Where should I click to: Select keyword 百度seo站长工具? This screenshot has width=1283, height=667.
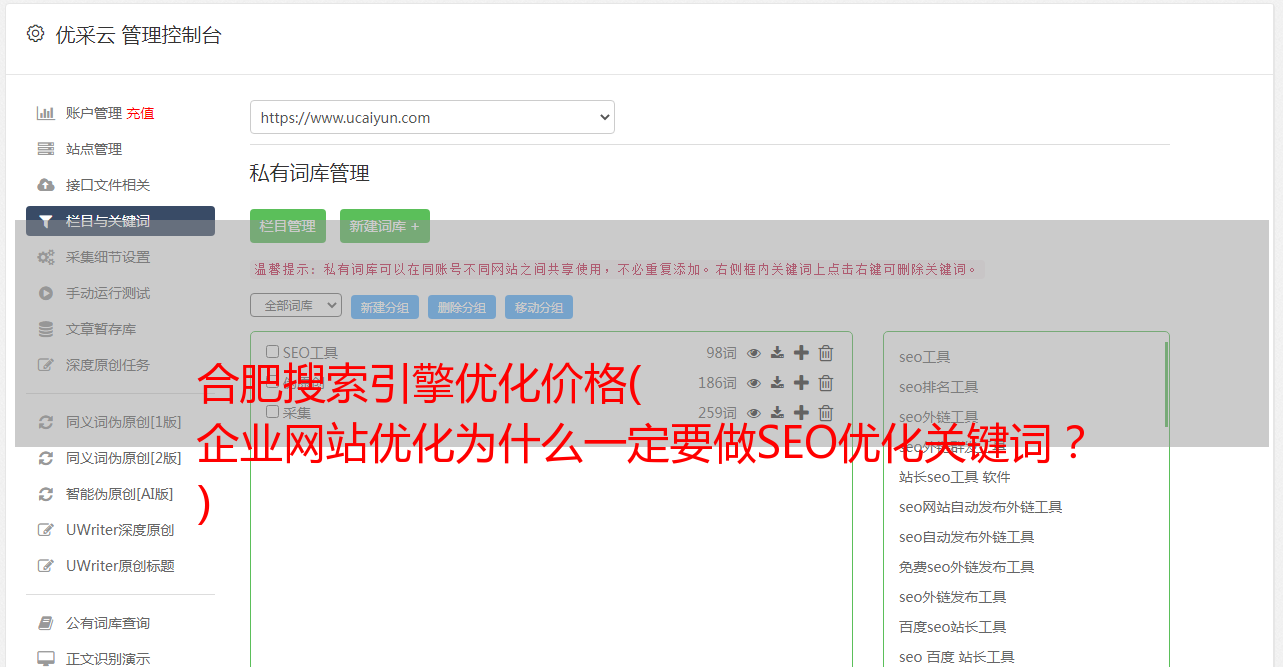pos(953,627)
